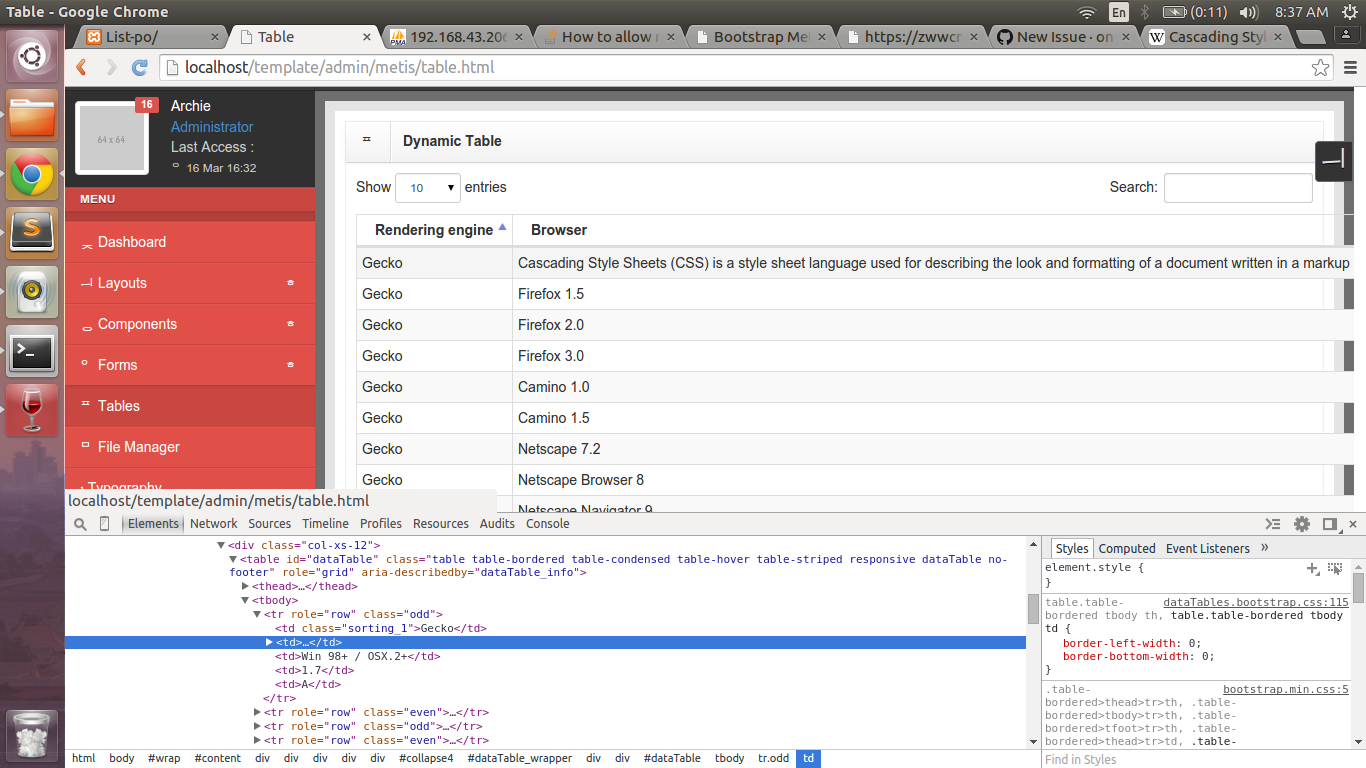Toggle the device mode phone icon
Screen dimensions: 1366x768
105,524
